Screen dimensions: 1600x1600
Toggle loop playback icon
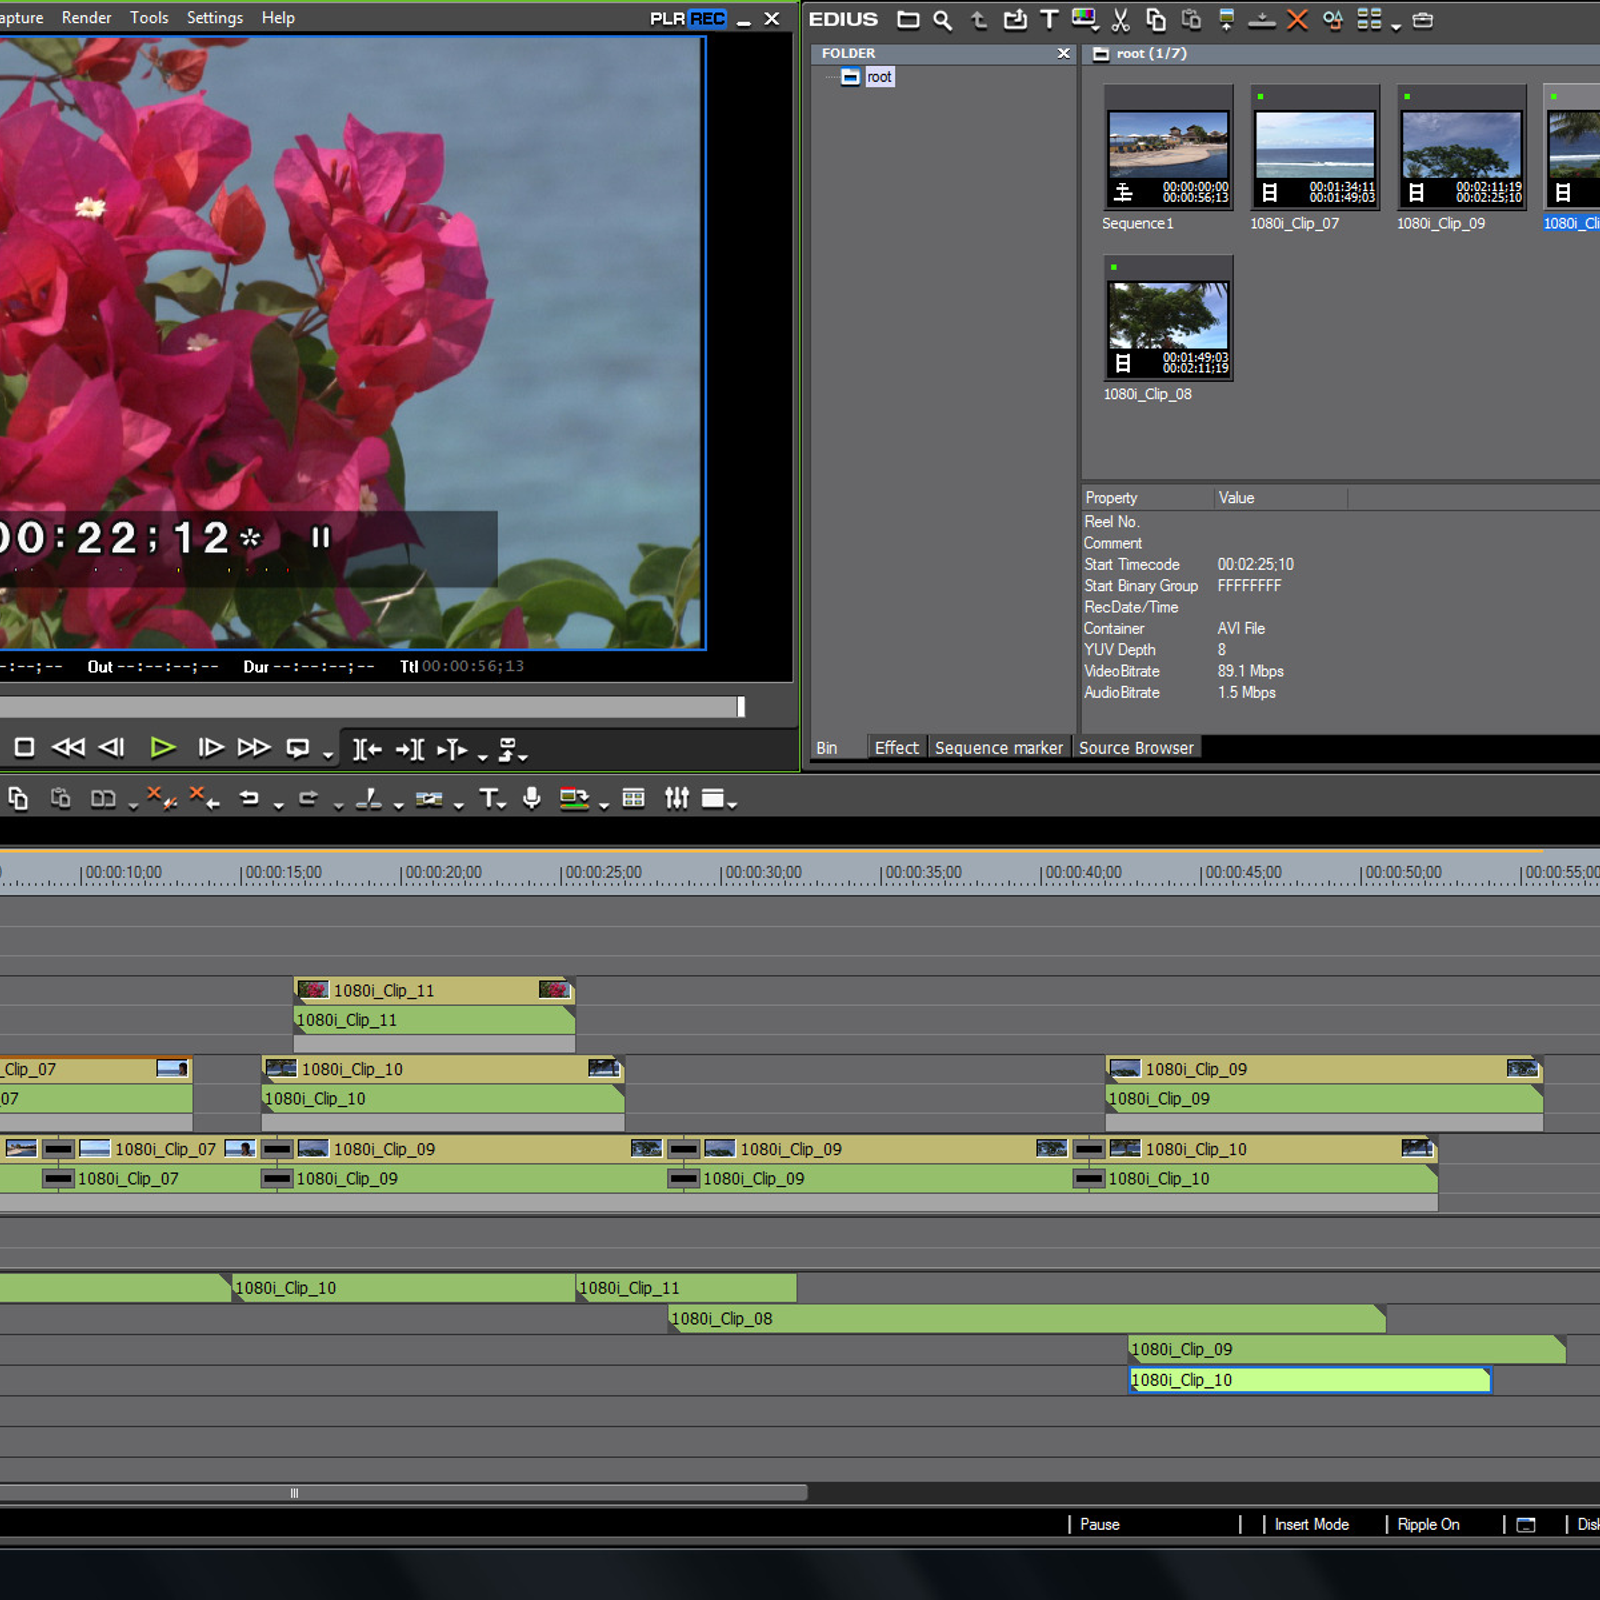tap(298, 748)
